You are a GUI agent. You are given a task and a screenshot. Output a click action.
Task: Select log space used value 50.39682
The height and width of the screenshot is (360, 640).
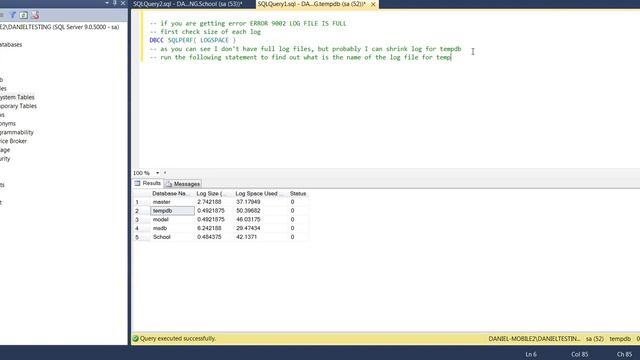point(260,211)
